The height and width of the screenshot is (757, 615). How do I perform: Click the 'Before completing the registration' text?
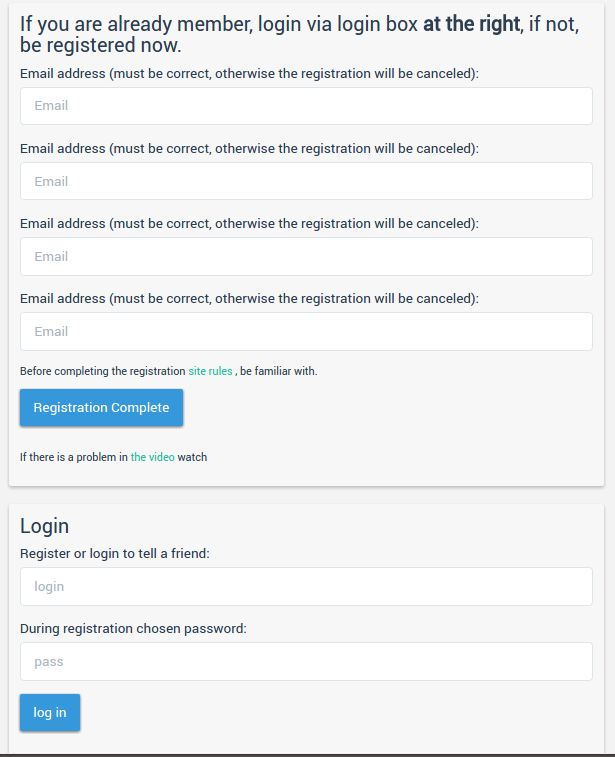[103, 371]
